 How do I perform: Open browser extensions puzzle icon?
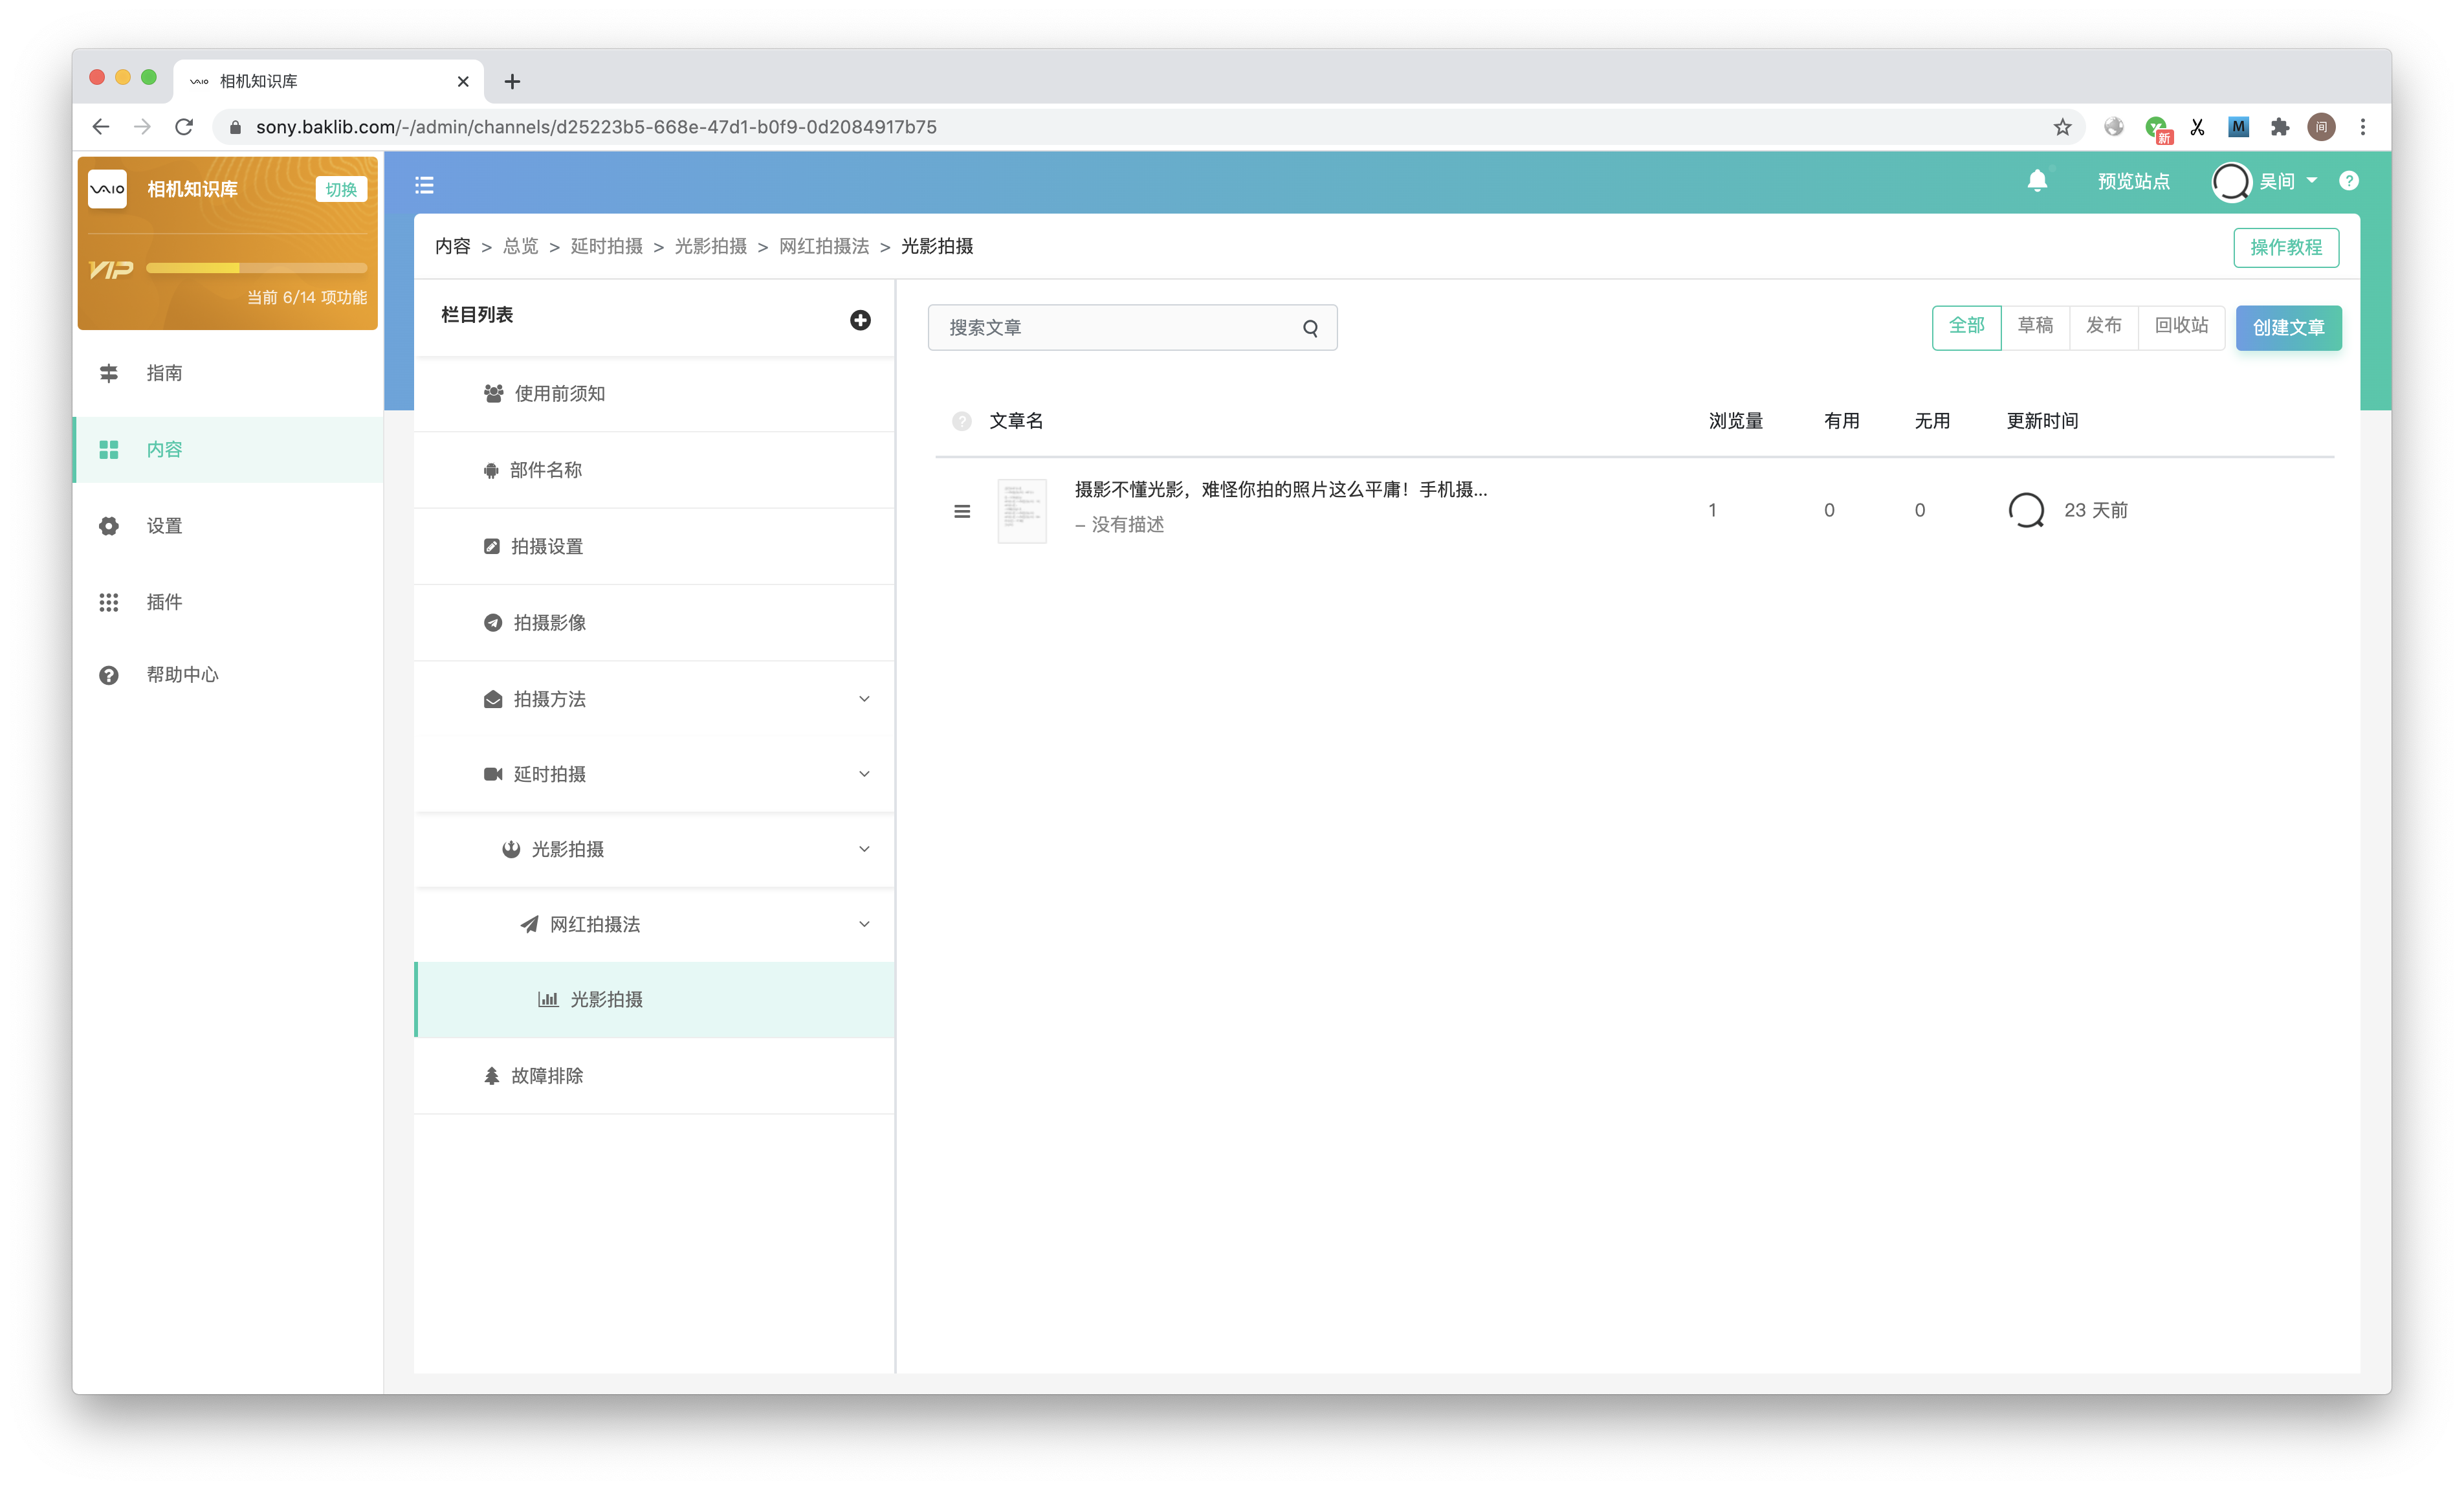[x=2280, y=127]
